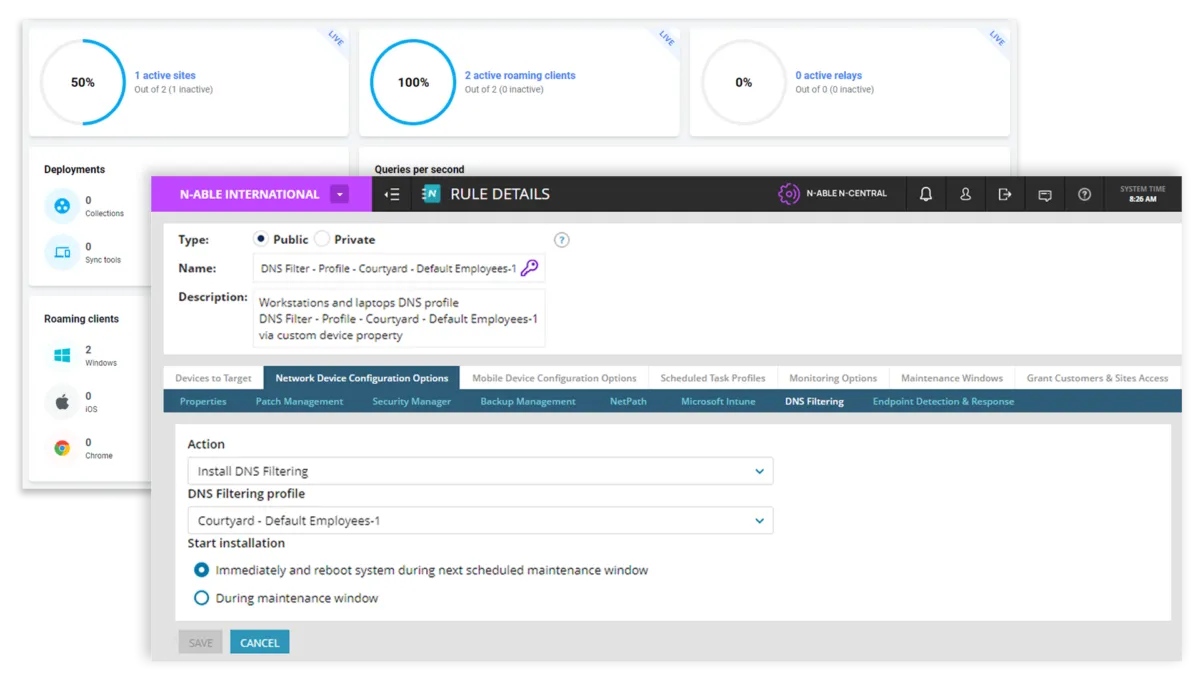Choose During maintenance window option
Image resolution: width=1200 pixels, height=675 pixels.
coord(201,598)
